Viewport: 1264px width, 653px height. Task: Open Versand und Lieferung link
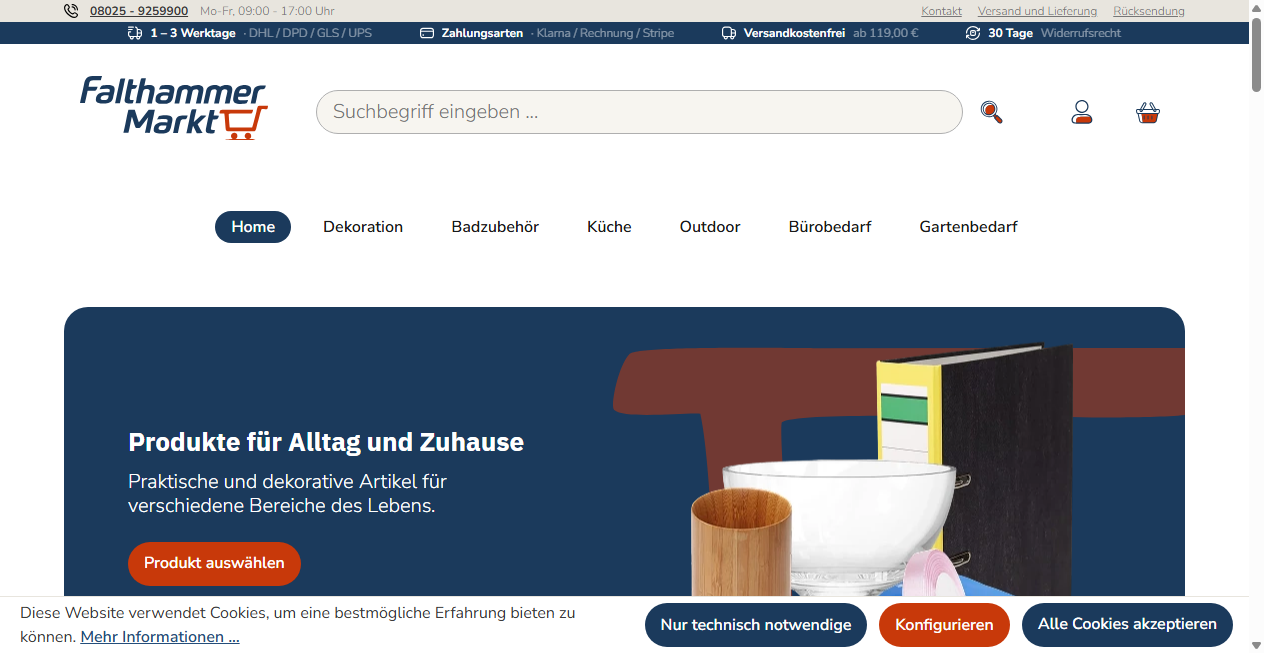1037,11
